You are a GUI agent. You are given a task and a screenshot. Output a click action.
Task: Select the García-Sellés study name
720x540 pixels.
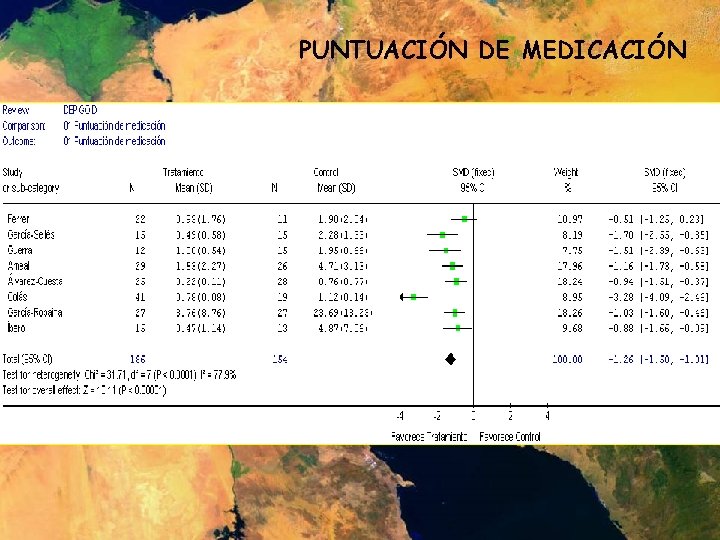click(31, 235)
